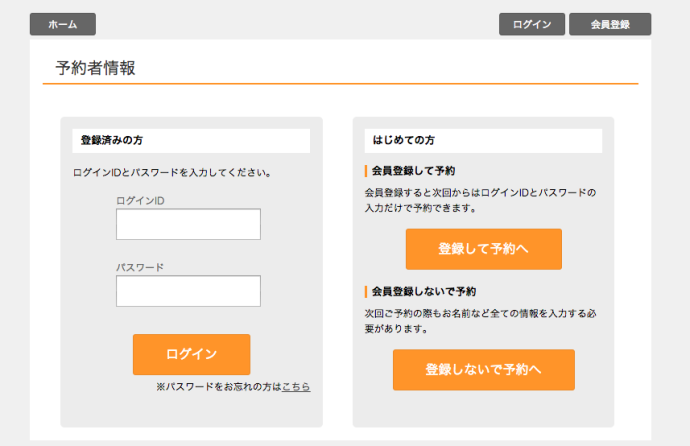Focus the ログインID input field

coord(188,225)
